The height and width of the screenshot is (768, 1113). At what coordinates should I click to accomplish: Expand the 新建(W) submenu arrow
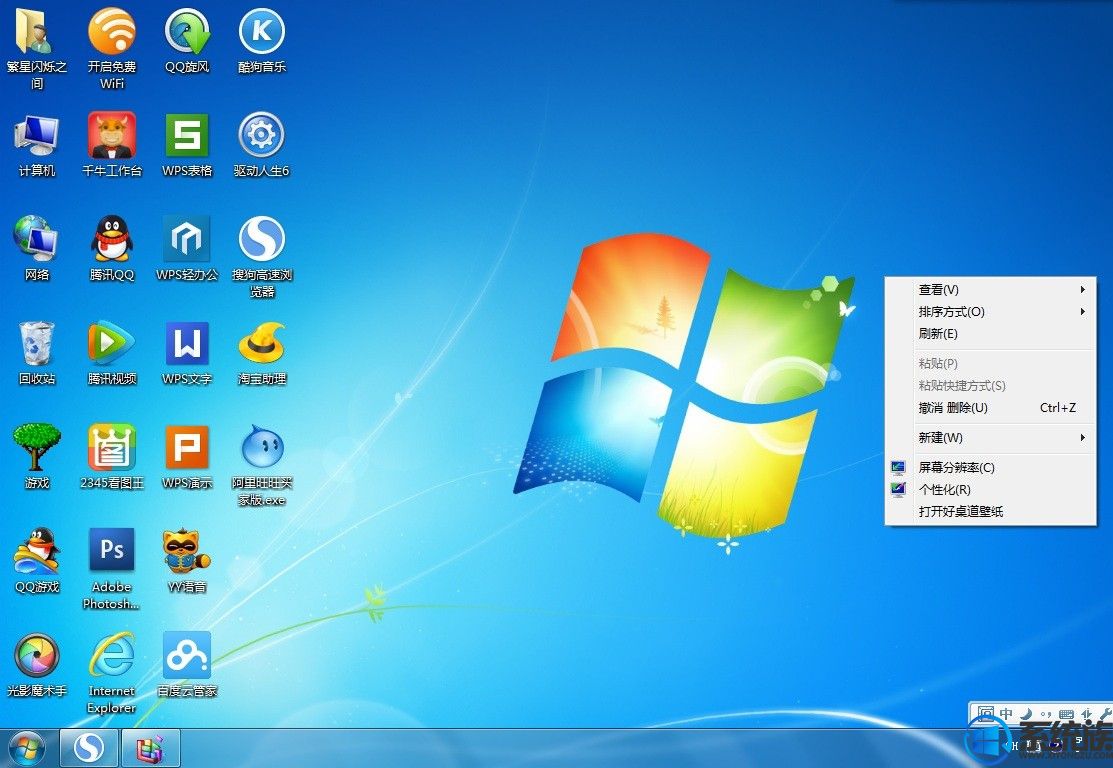point(1082,437)
